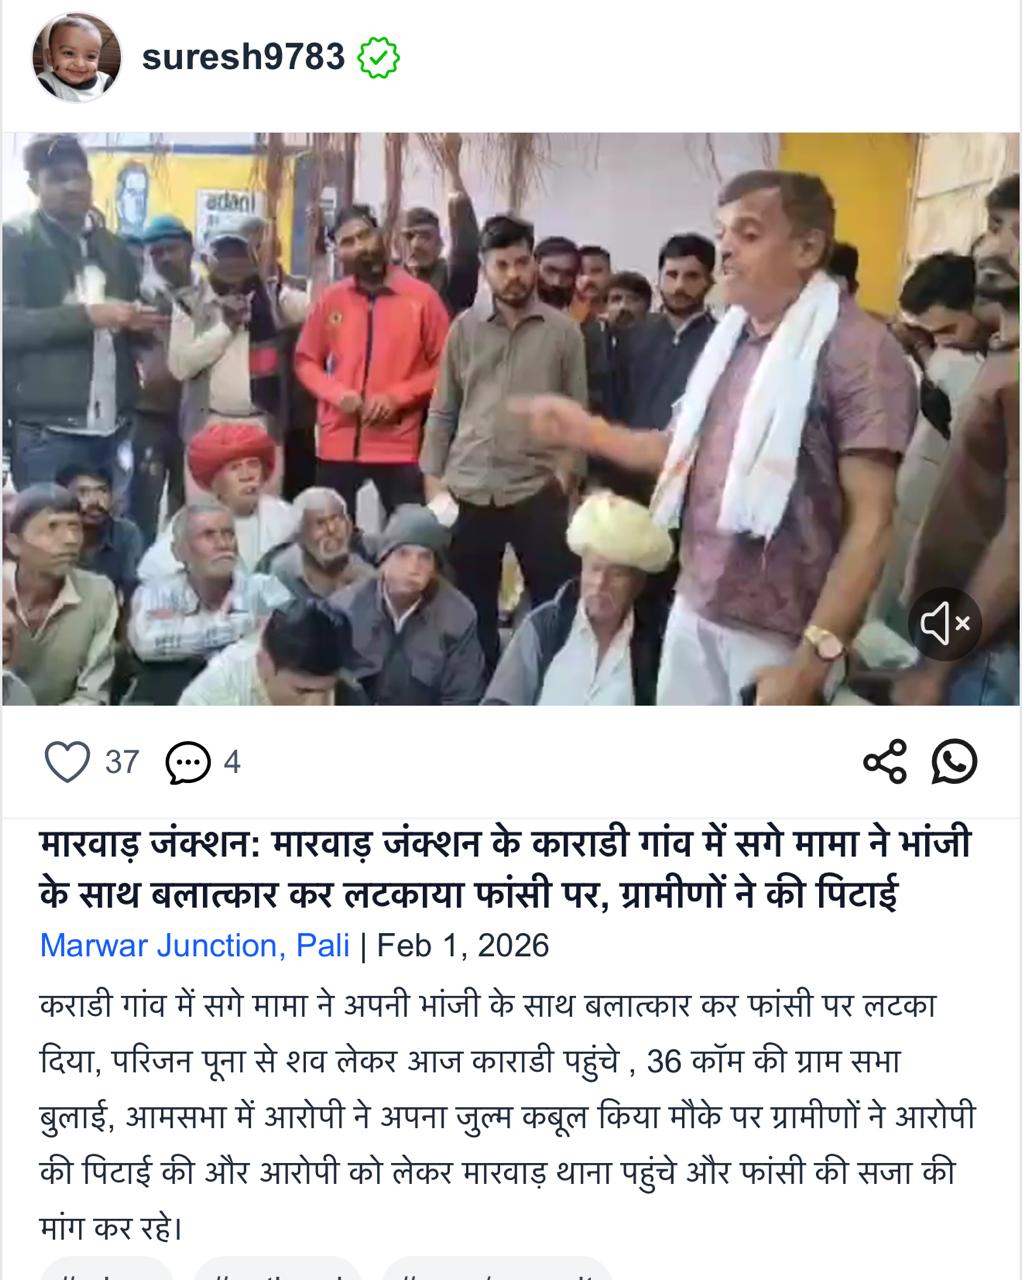
Task: Click the Feb 1, 2026 post date
Action: pos(463,945)
